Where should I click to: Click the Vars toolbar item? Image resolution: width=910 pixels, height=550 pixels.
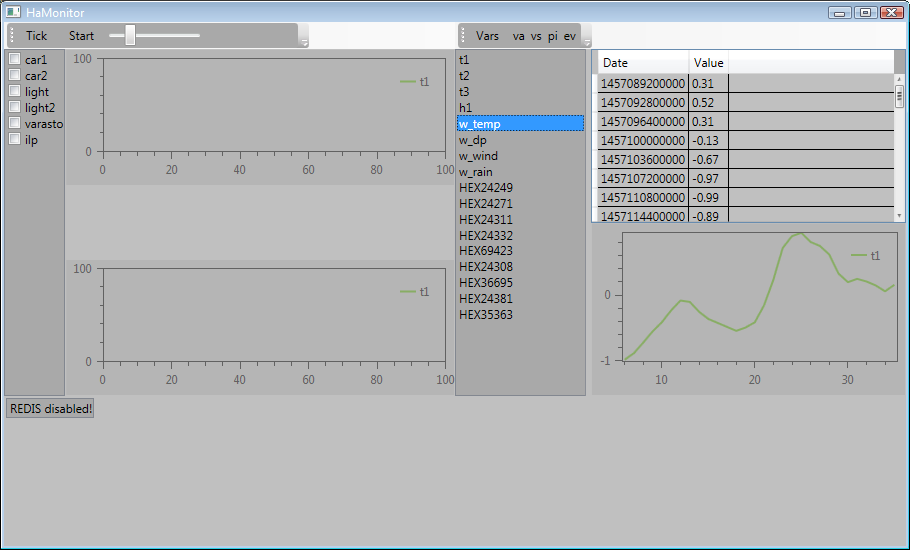(x=487, y=36)
